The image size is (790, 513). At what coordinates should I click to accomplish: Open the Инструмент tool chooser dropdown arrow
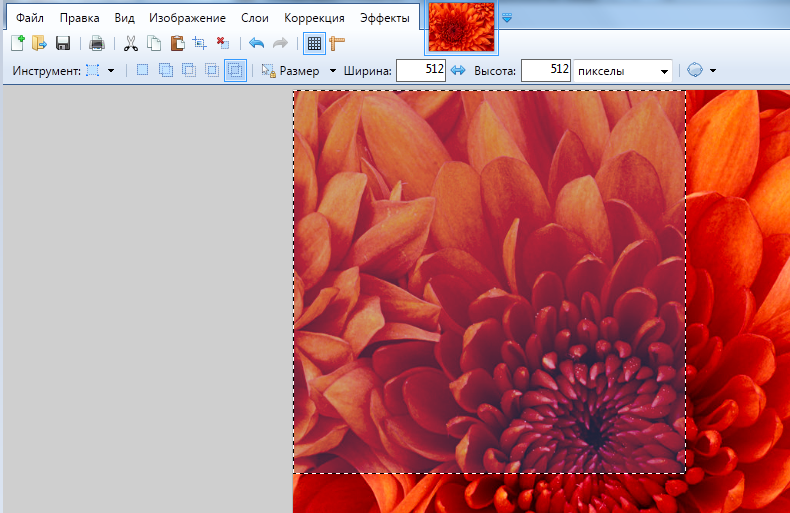111,71
